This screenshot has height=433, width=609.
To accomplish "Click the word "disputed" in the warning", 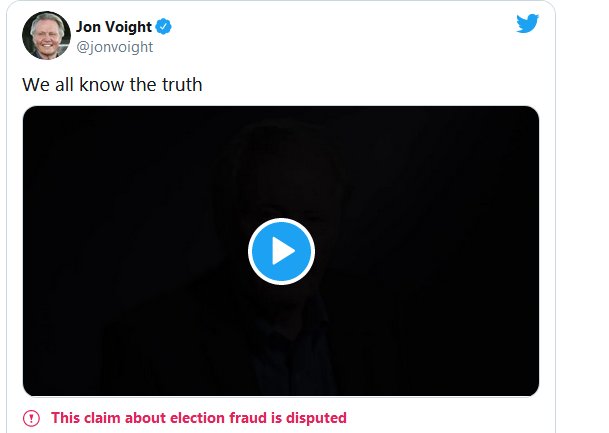I will pos(315,418).
